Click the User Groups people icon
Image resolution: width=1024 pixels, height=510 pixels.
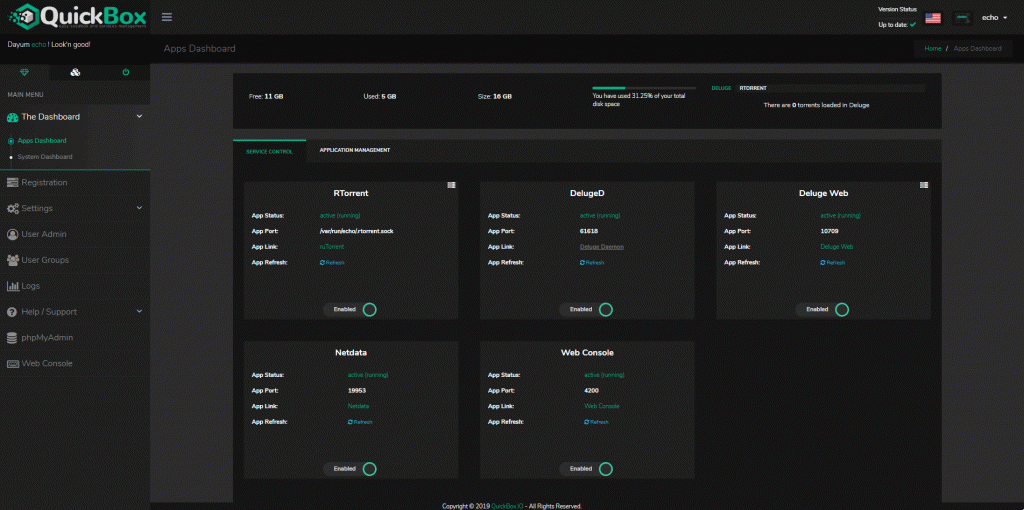coord(12,260)
